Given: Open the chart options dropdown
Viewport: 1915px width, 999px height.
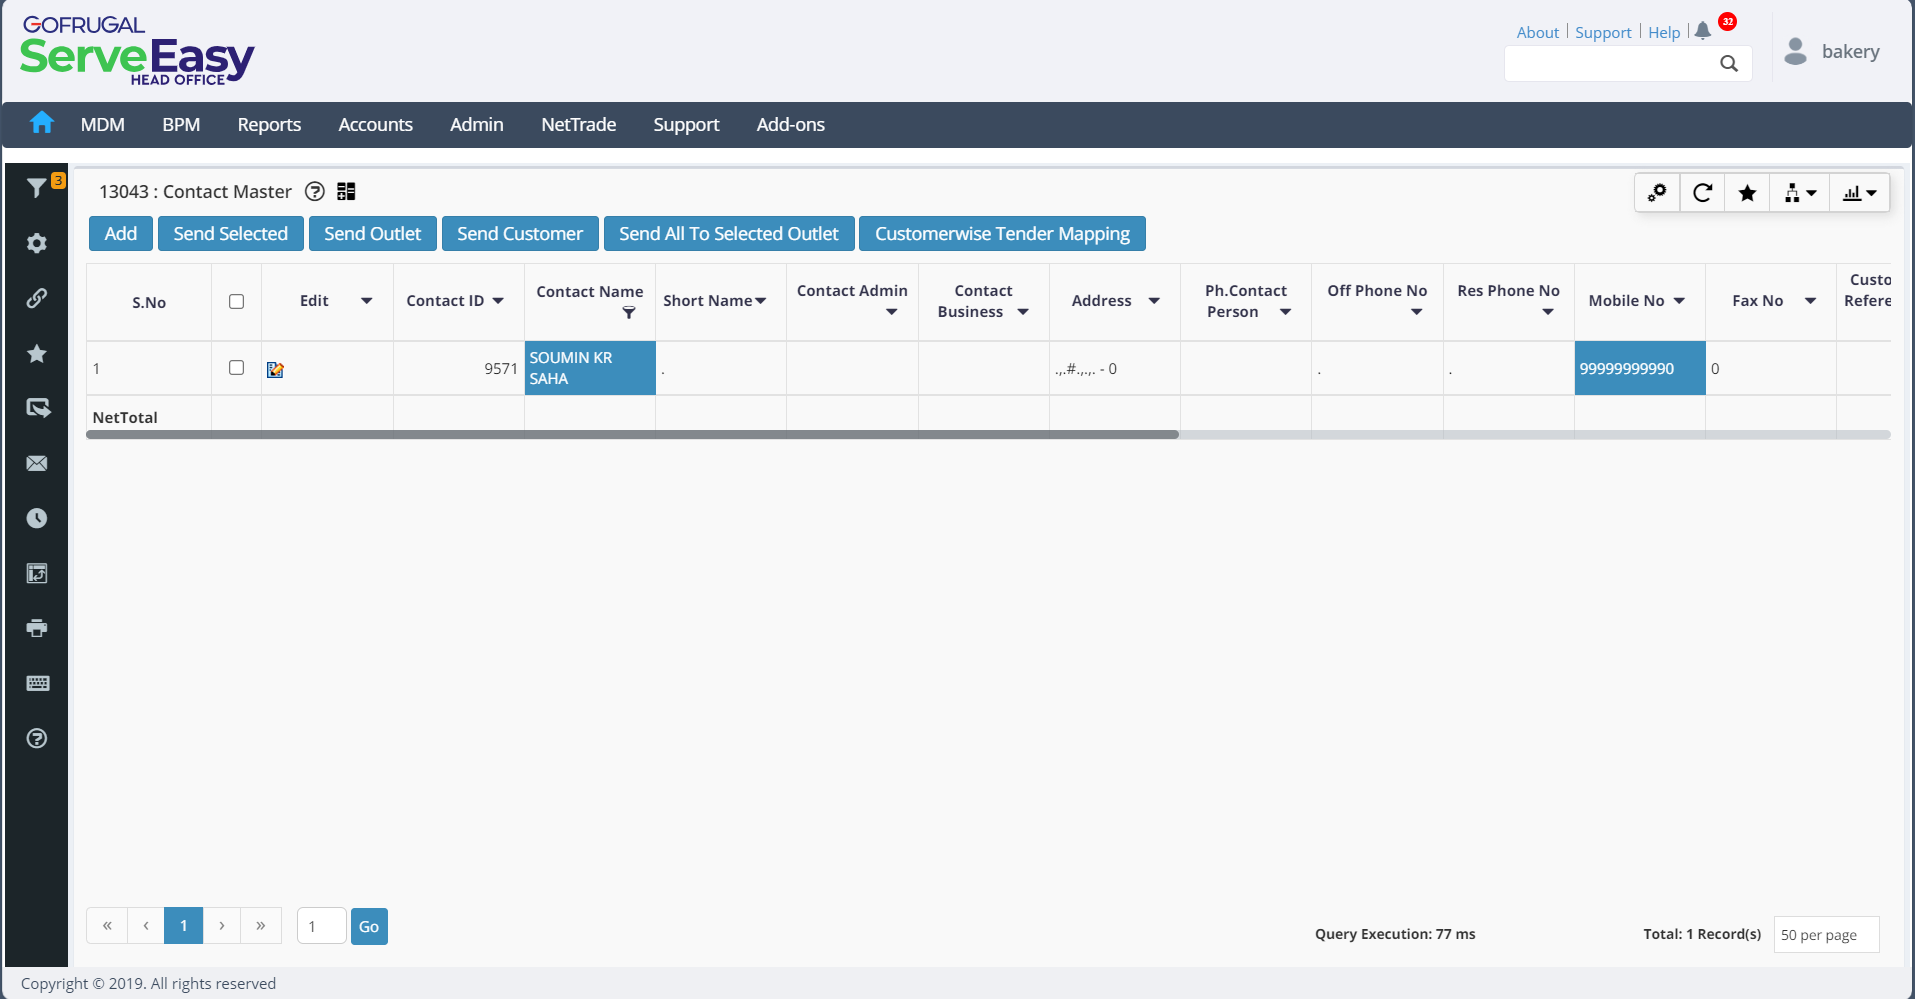Looking at the screenshot, I should click(x=1859, y=192).
